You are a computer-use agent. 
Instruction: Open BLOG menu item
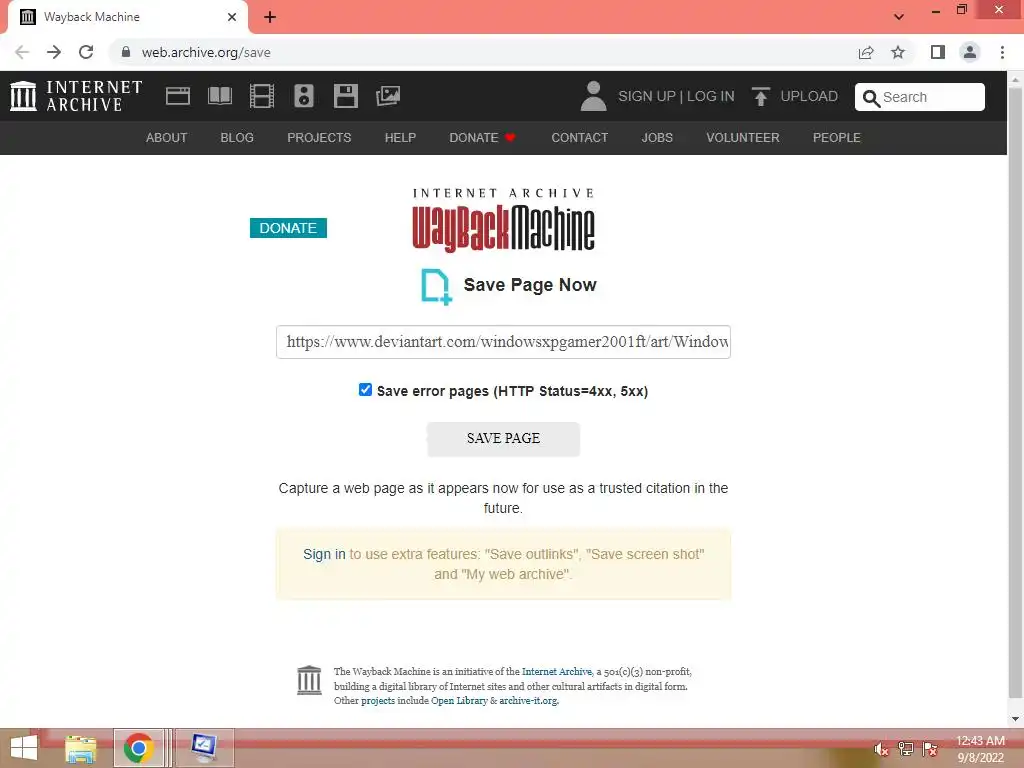pyautogui.click(x=237, y=138)
